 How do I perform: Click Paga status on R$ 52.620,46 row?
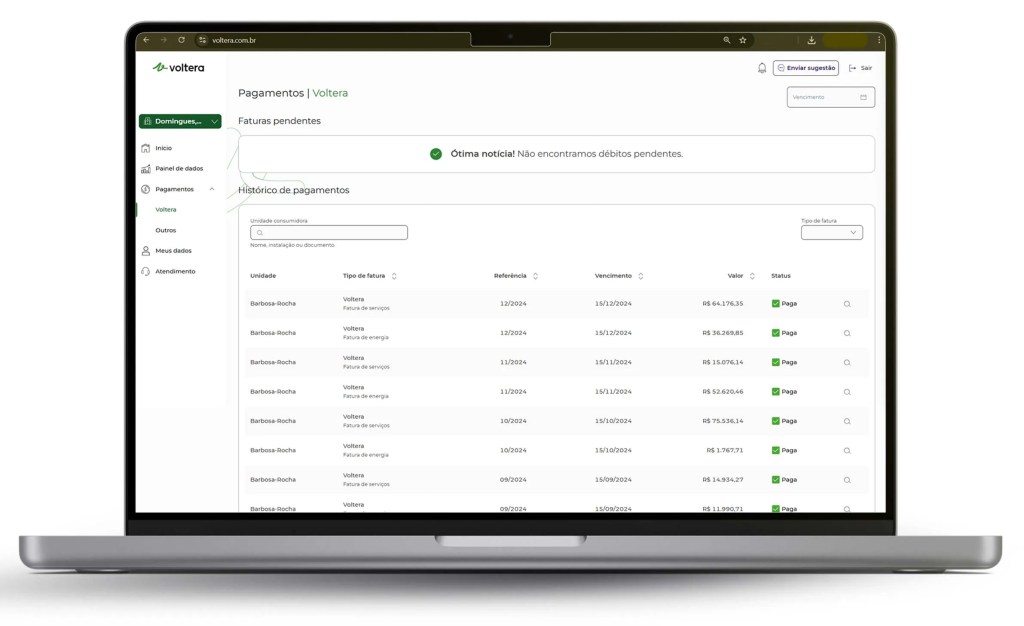point(784,392)
